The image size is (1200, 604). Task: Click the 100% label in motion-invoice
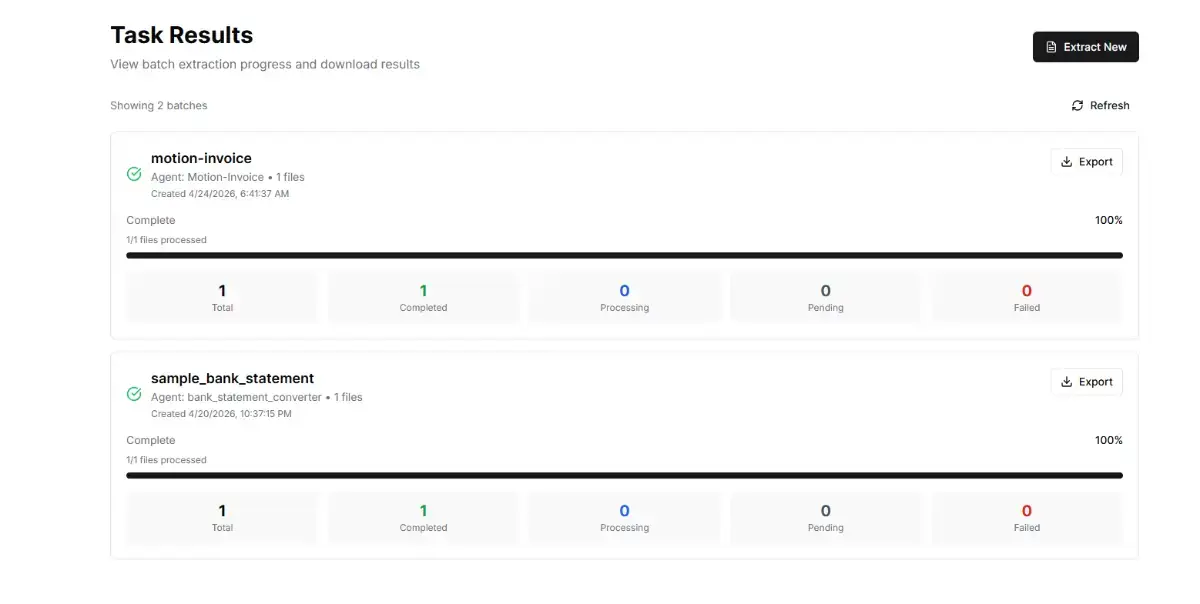pyautogui.click(x=1109, y=220)
